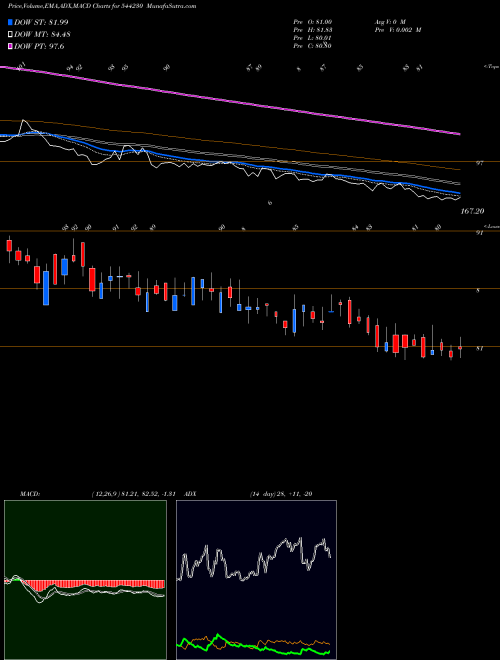Click the ADX panel title label

point(190,494)
